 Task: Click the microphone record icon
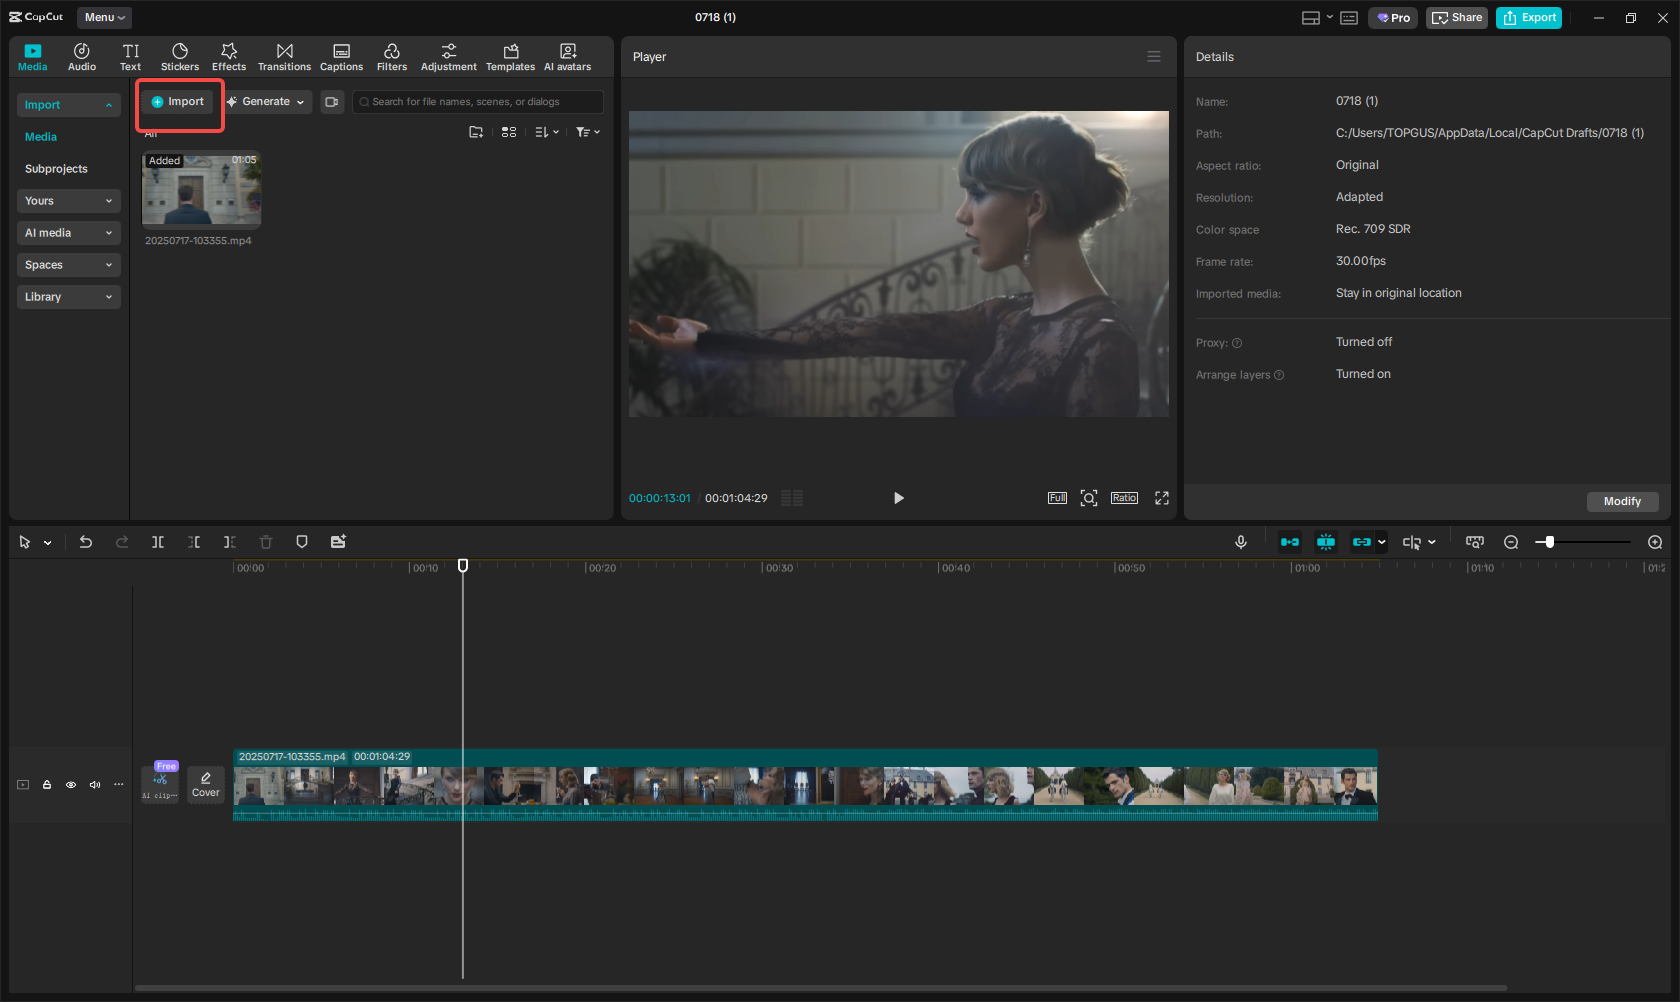point(1240,541)
